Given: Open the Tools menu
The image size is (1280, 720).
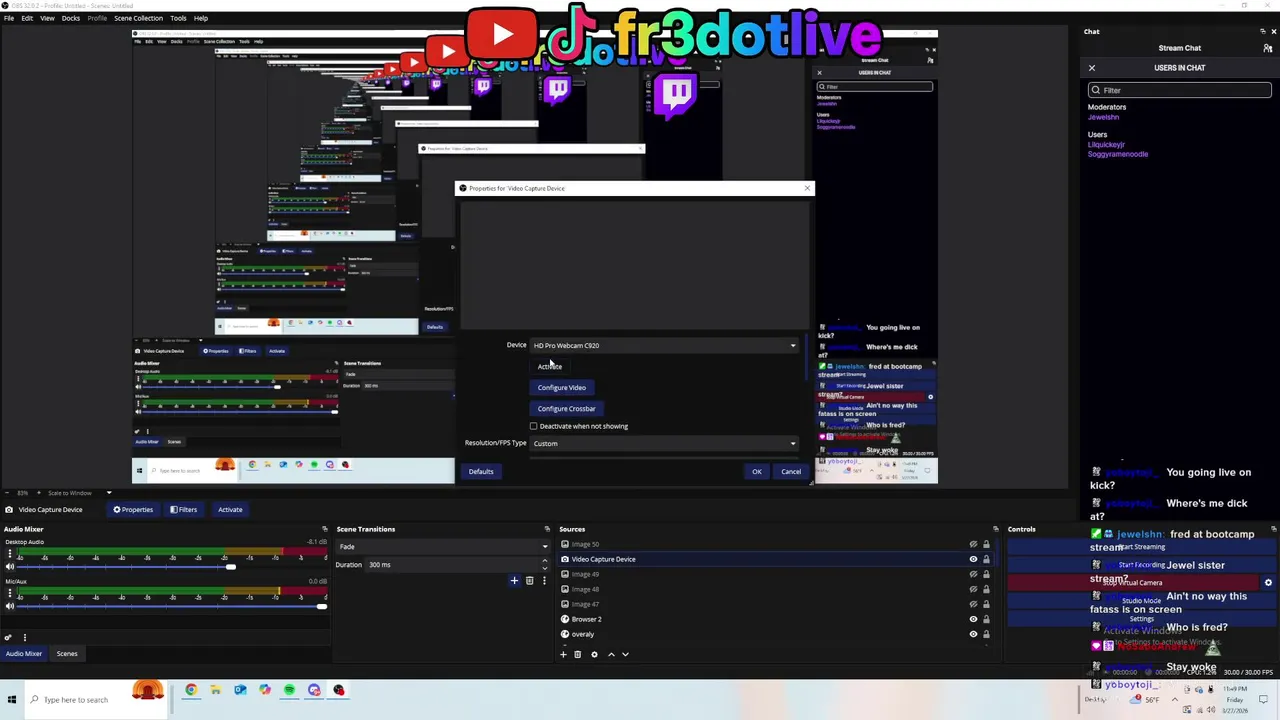Looking at the screenshot, I should point(178,18).
